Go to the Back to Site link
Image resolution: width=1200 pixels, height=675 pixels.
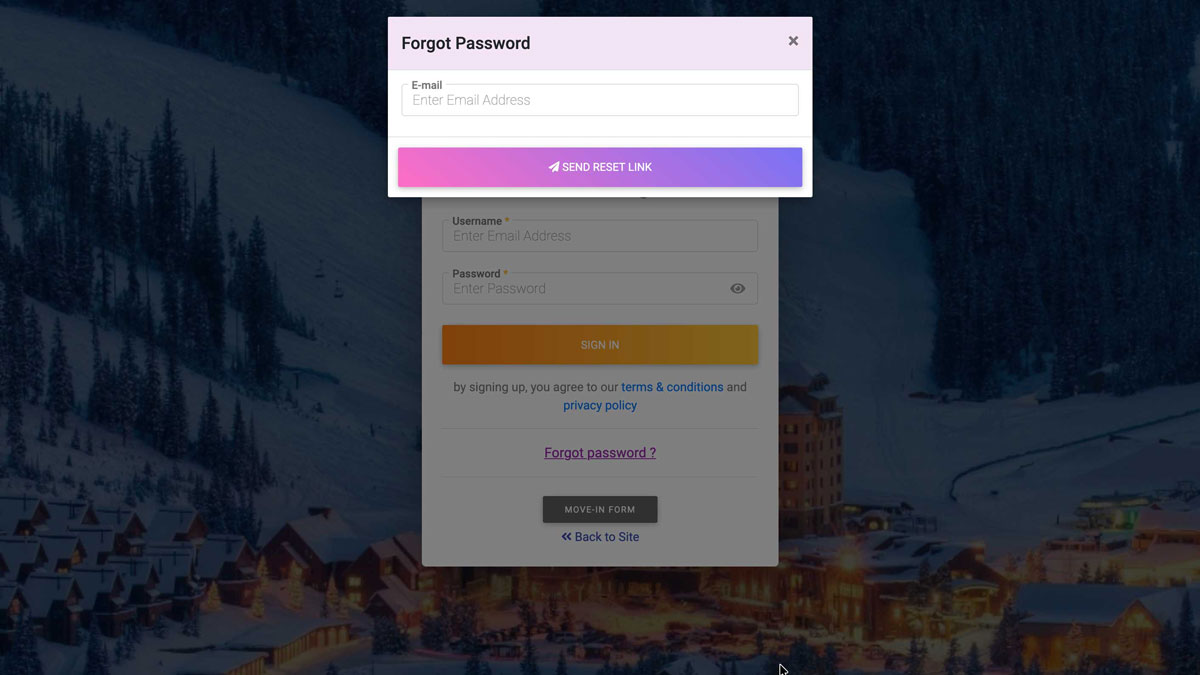click(x=607, y=537)
